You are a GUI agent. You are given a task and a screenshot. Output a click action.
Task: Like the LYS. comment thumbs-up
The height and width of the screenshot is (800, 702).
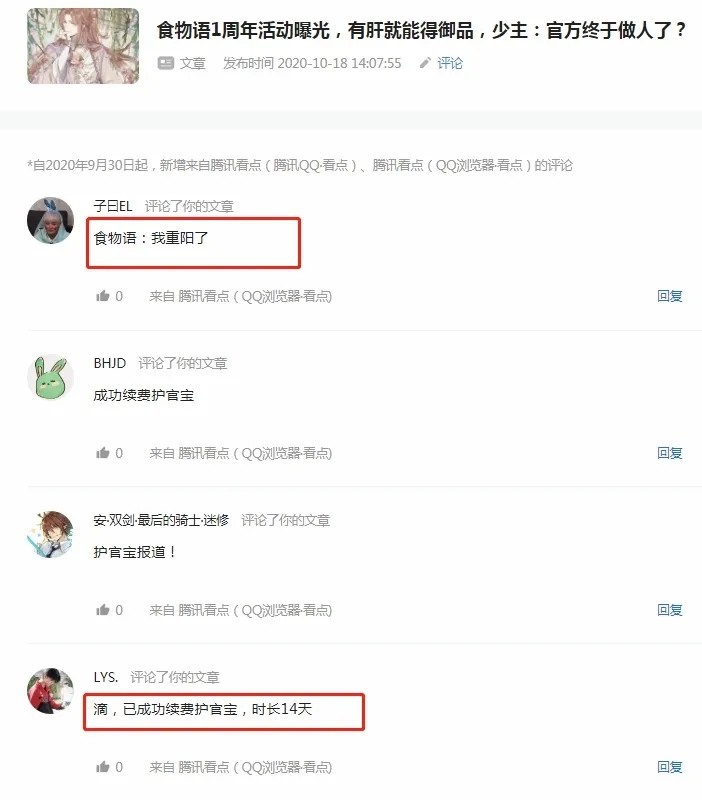coord(103,766)
